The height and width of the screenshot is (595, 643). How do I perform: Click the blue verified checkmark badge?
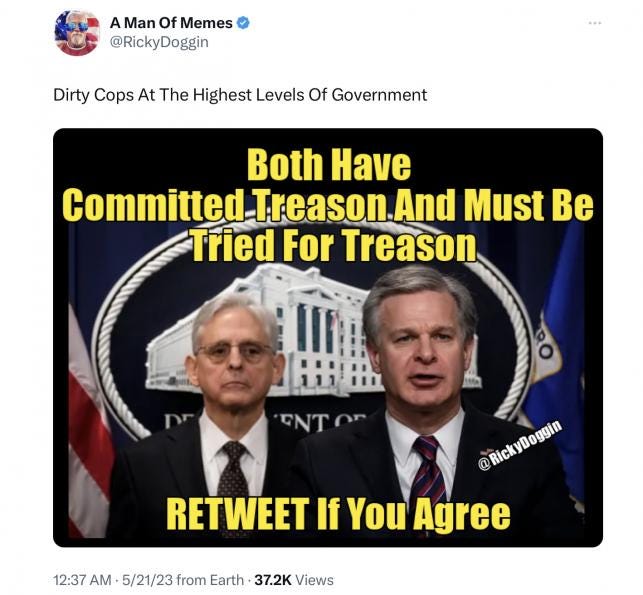[243, 23]
